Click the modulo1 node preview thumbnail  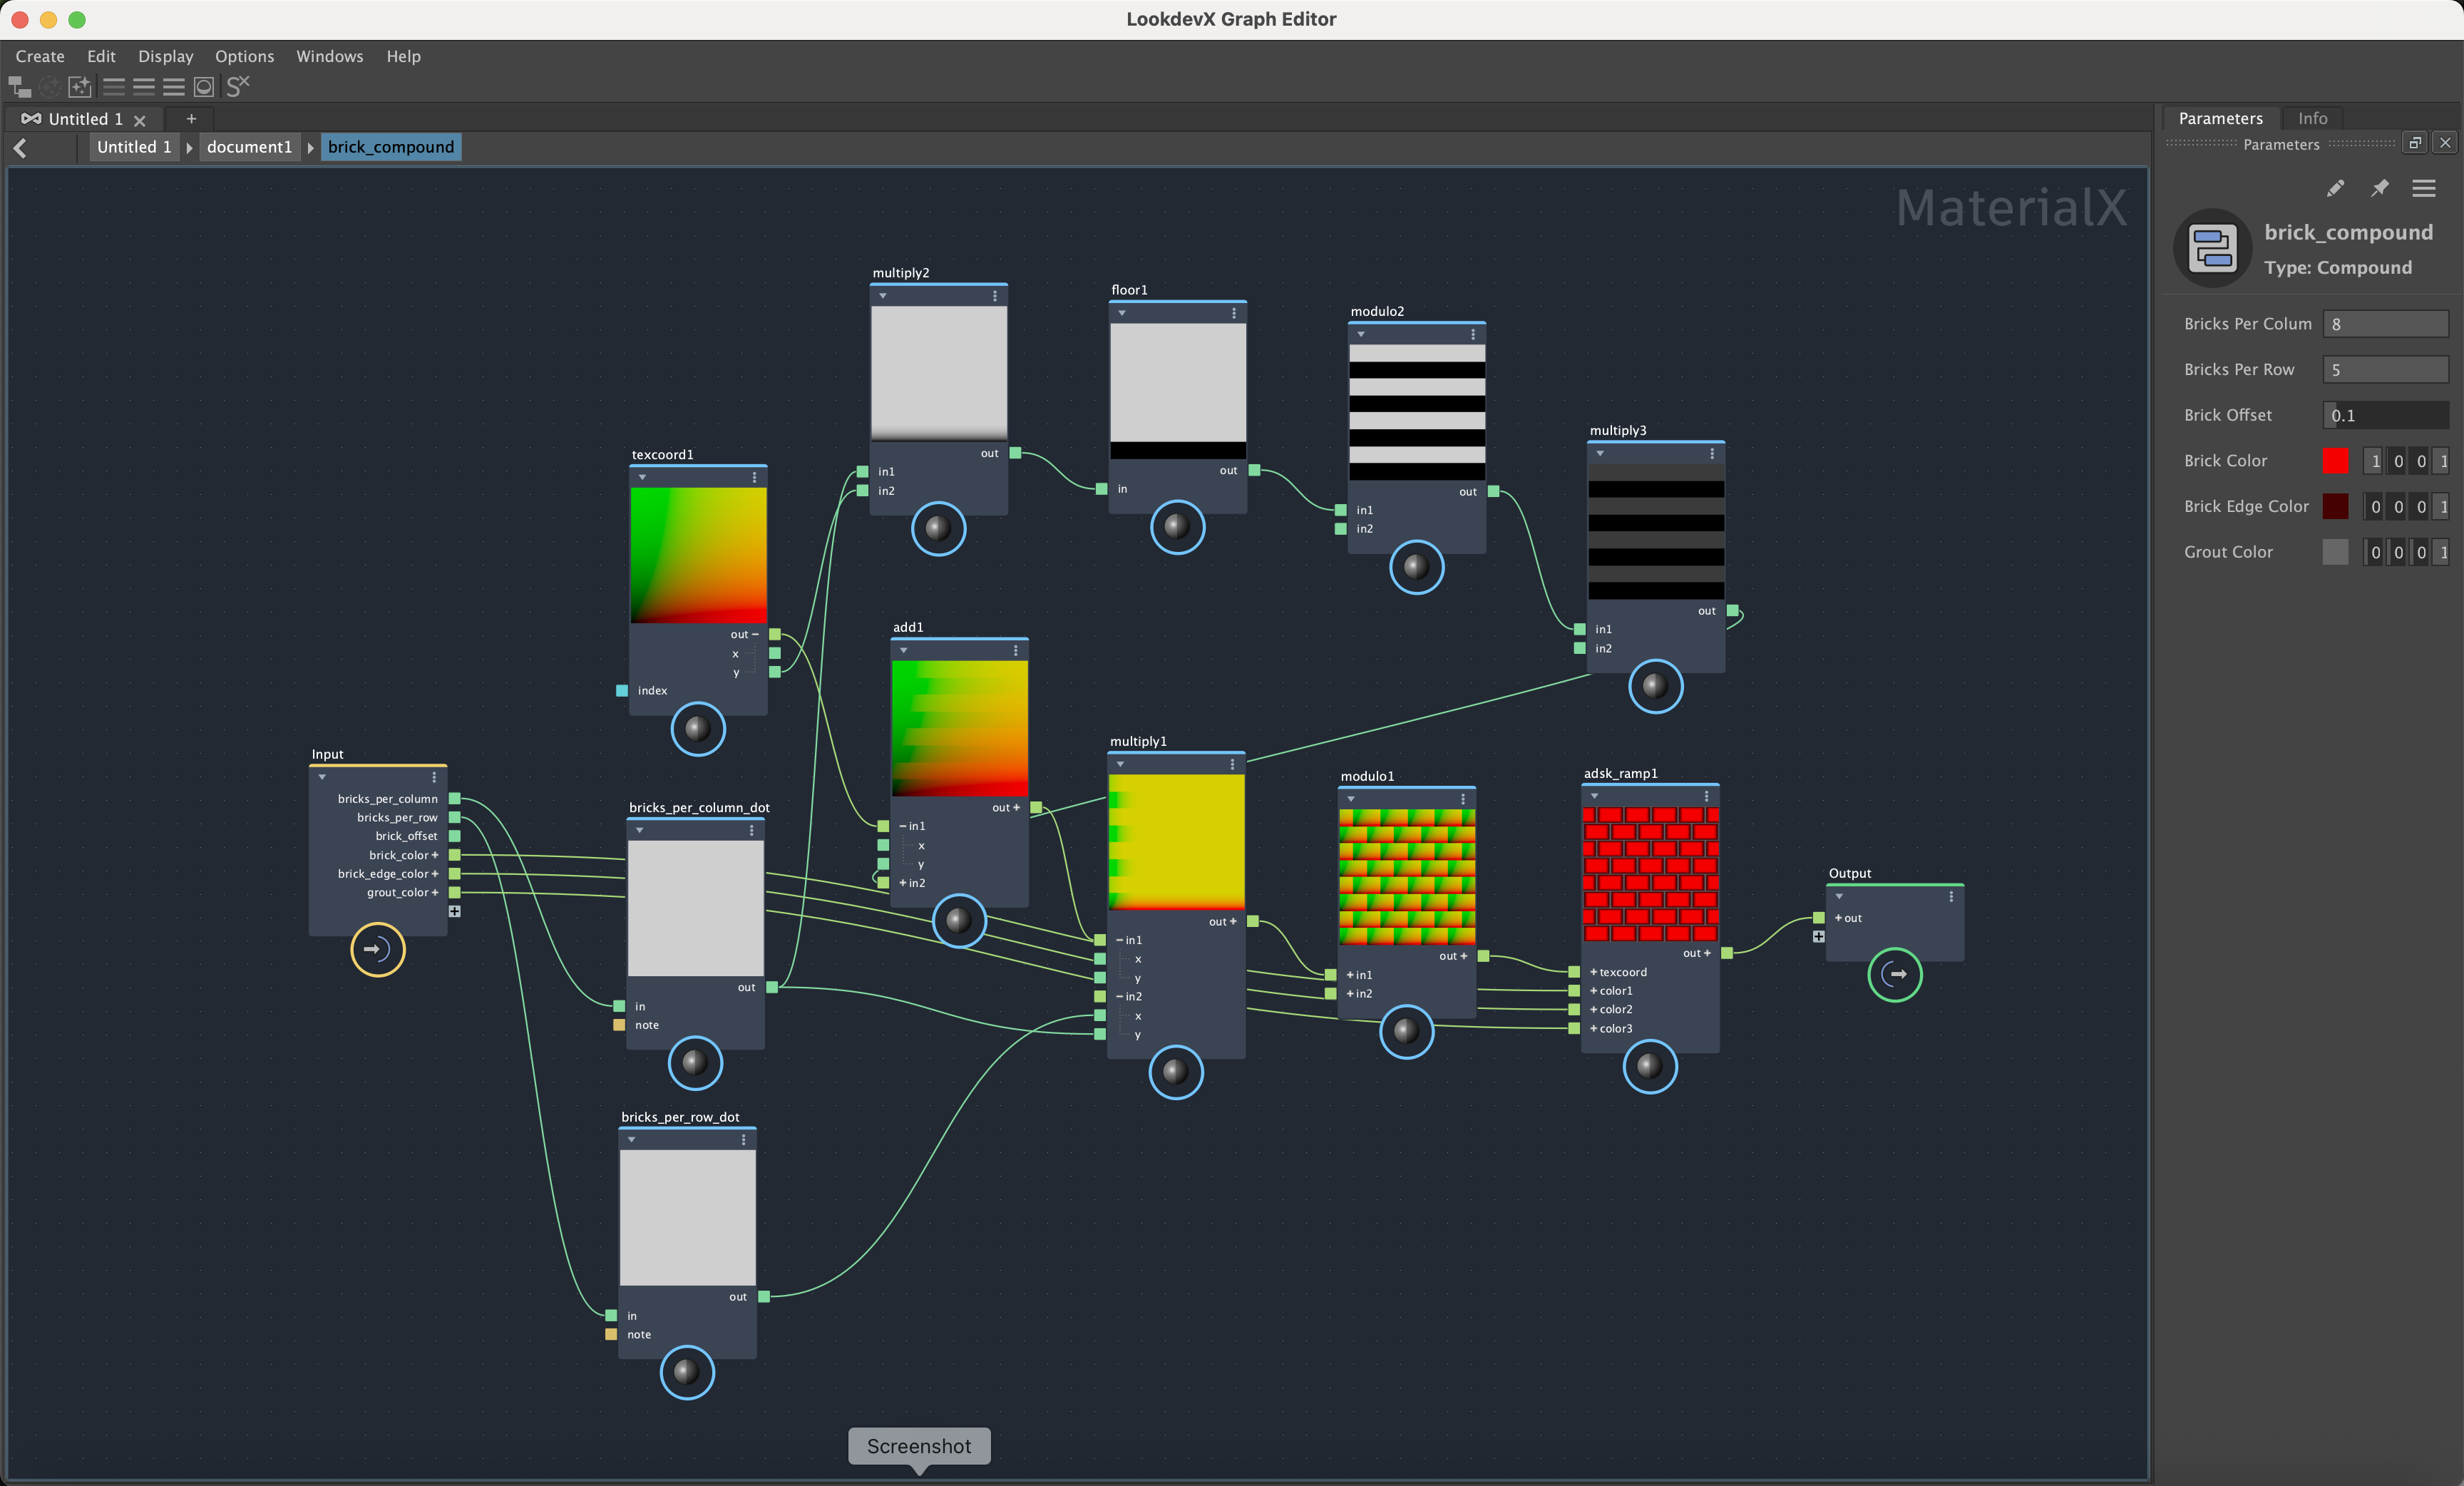[x=1406, y=877]
